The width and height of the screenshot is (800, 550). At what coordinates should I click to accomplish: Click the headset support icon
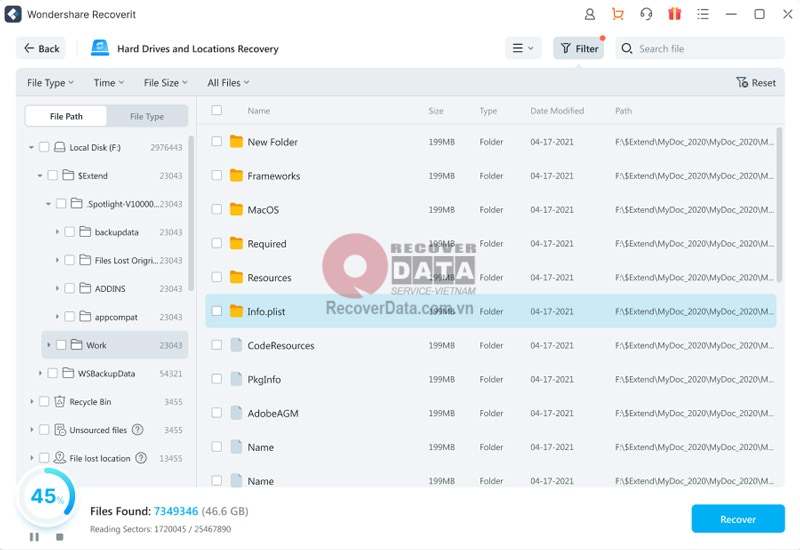[x=646, y=14]
